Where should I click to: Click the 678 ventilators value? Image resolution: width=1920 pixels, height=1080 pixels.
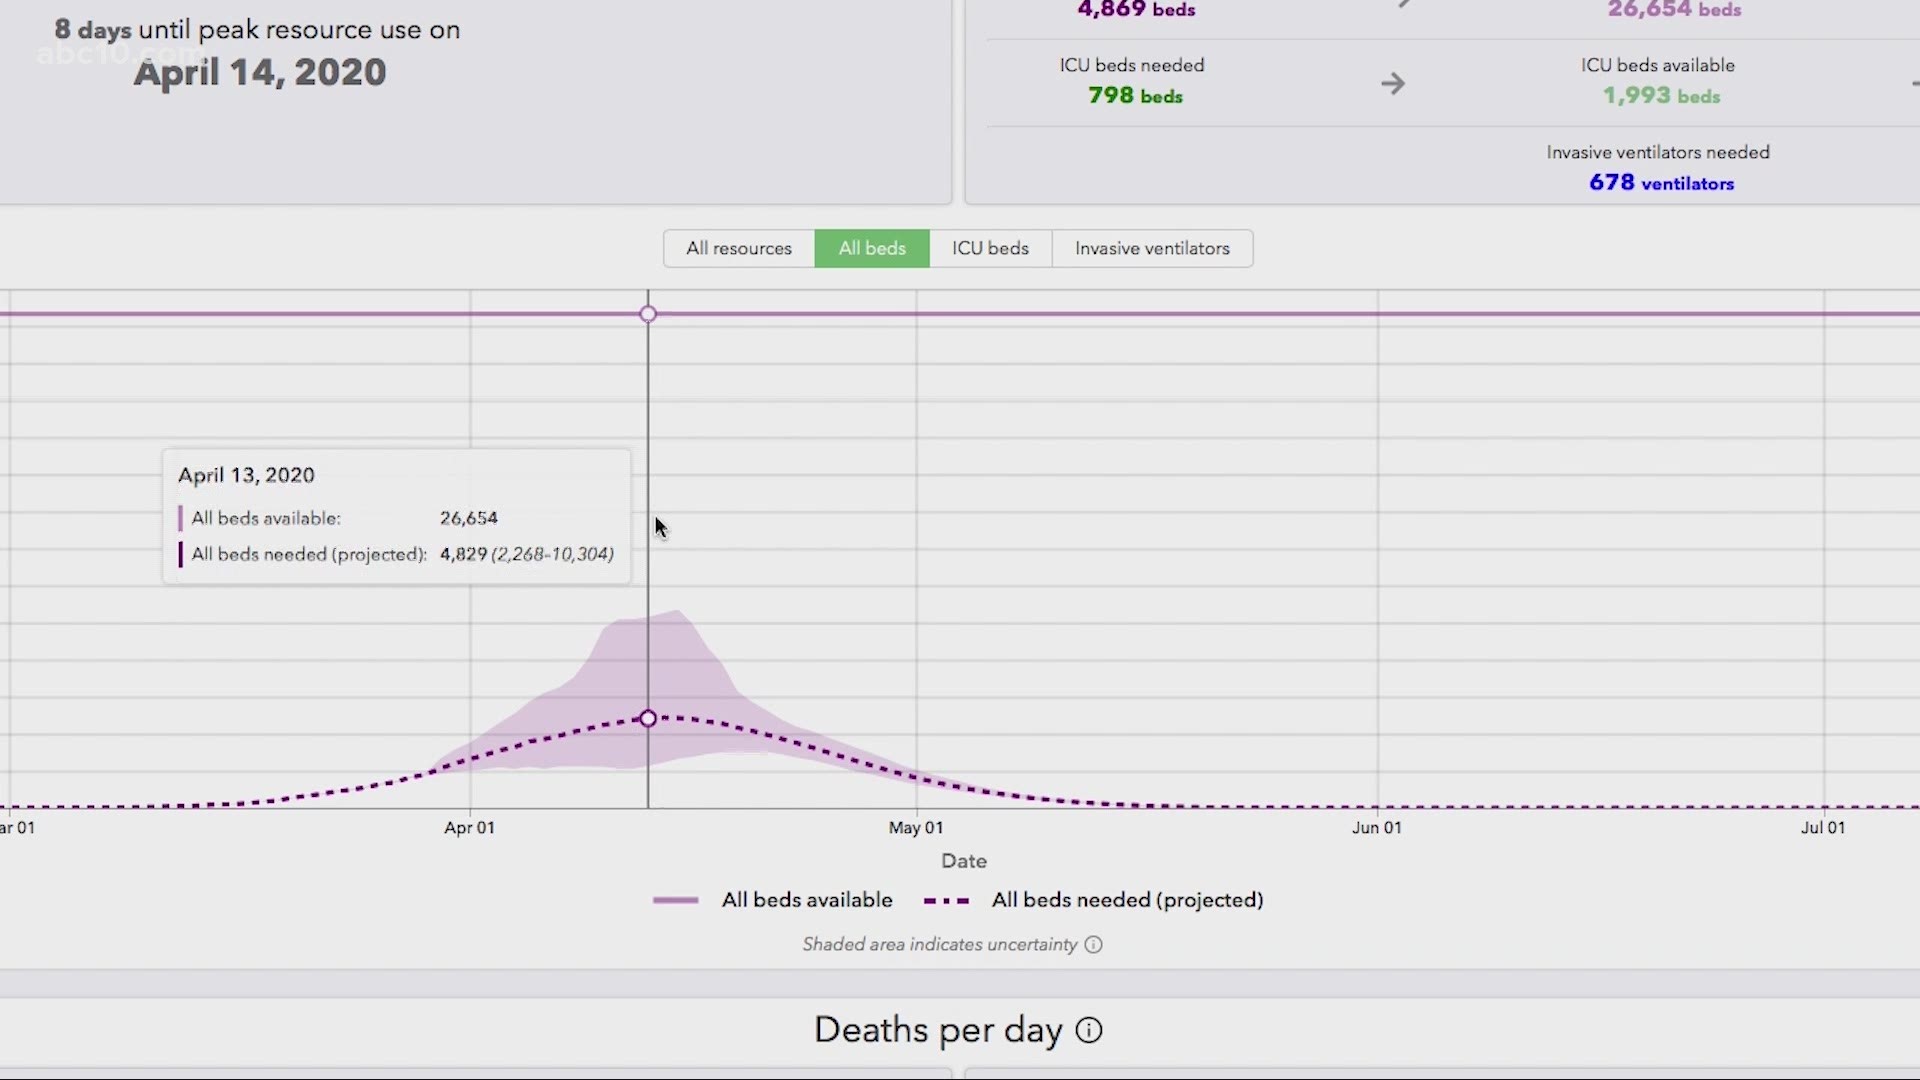click(1661, 183)
